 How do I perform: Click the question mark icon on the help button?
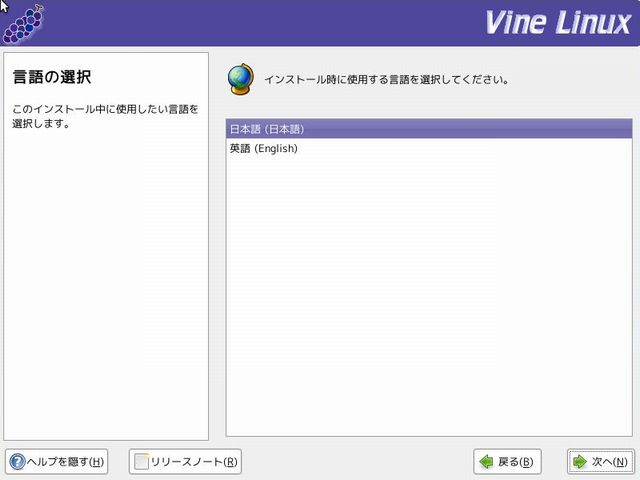coord(17,462)
